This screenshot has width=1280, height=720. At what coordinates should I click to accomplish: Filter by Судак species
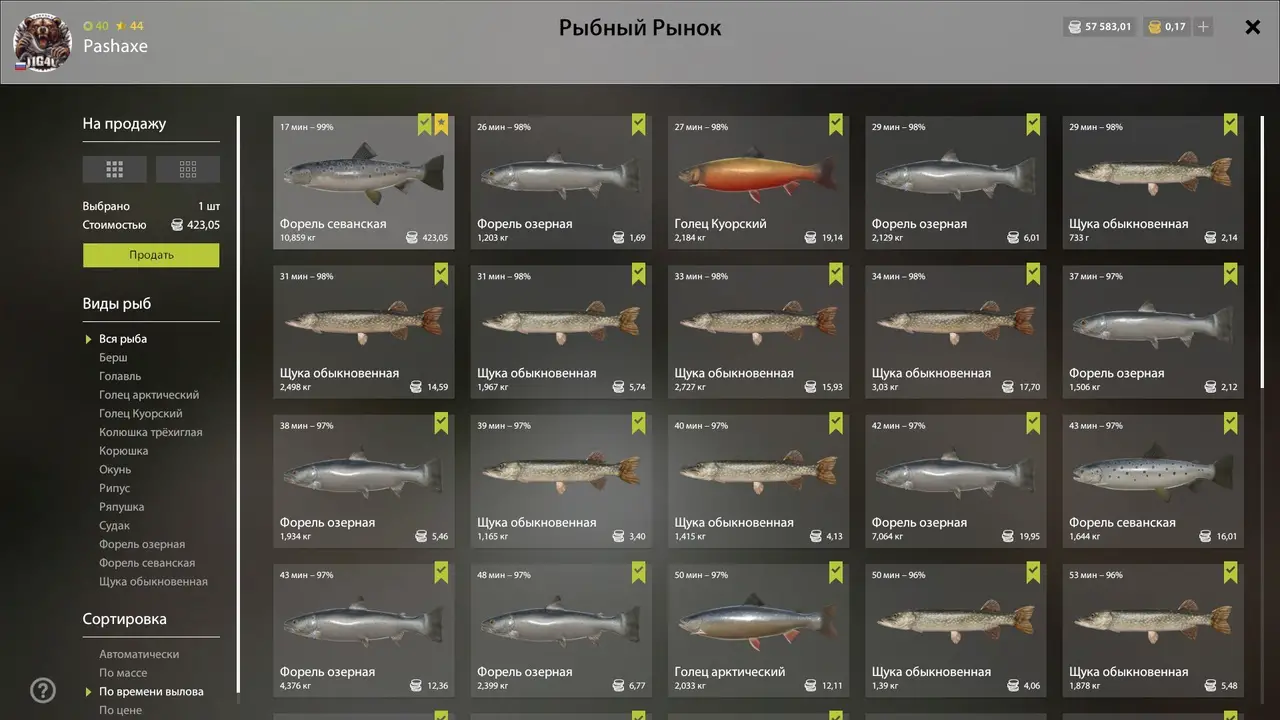114,526
